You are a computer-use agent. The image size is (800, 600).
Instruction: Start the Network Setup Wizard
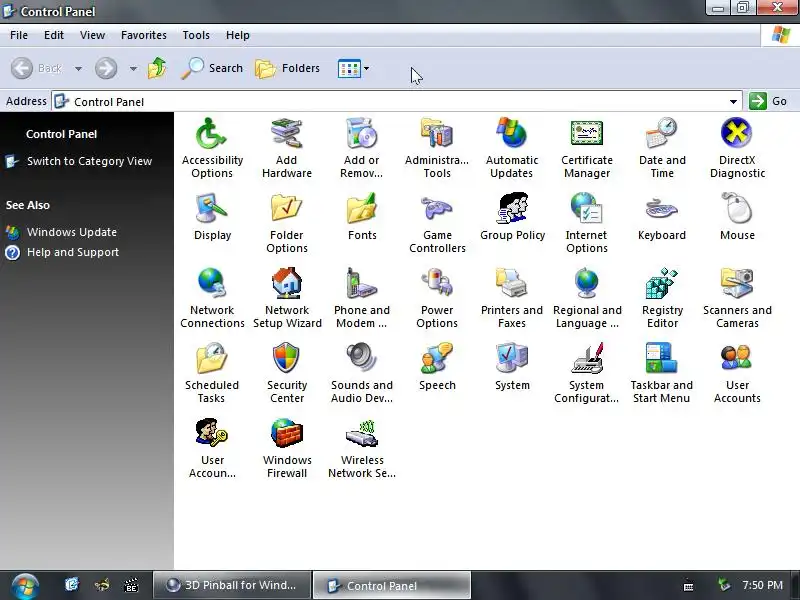(287, 298)
